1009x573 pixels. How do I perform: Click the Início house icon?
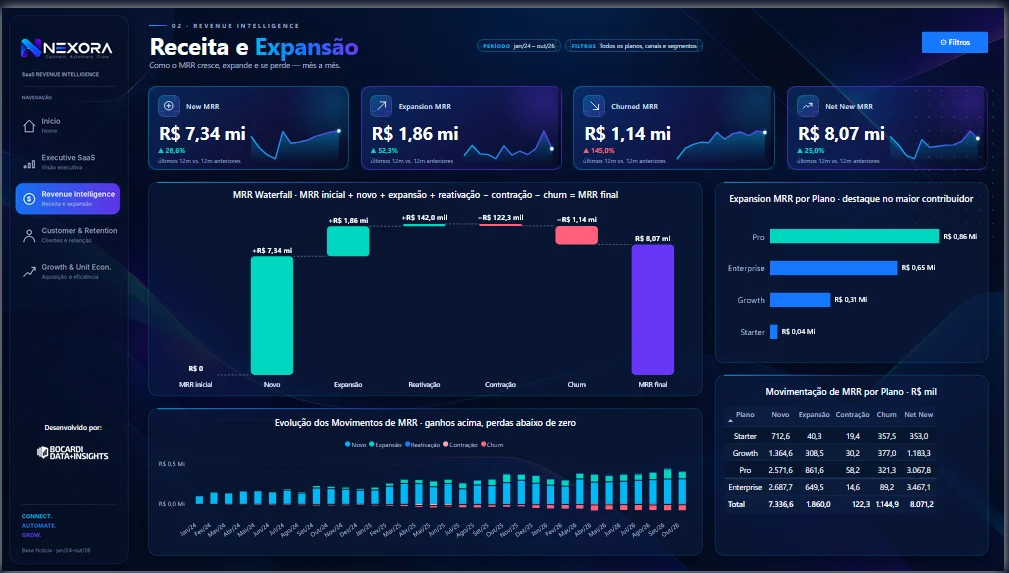click(x=29, y=126)
